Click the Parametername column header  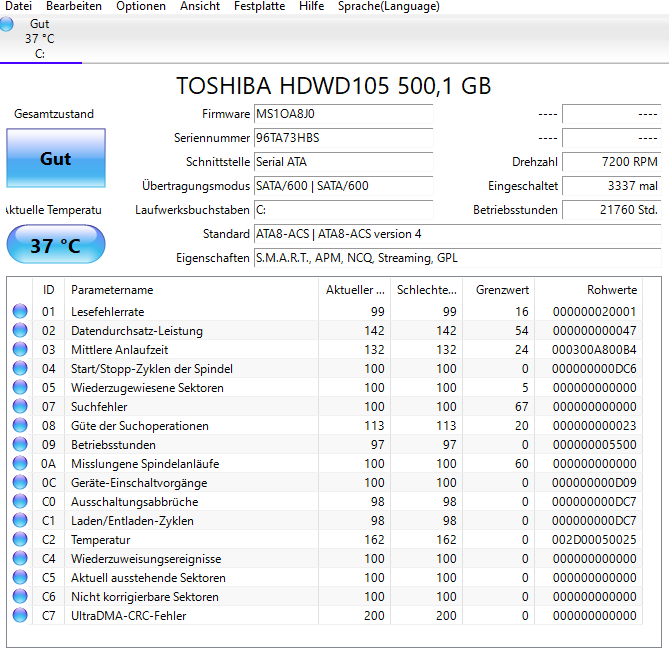[x=192, y=290]
